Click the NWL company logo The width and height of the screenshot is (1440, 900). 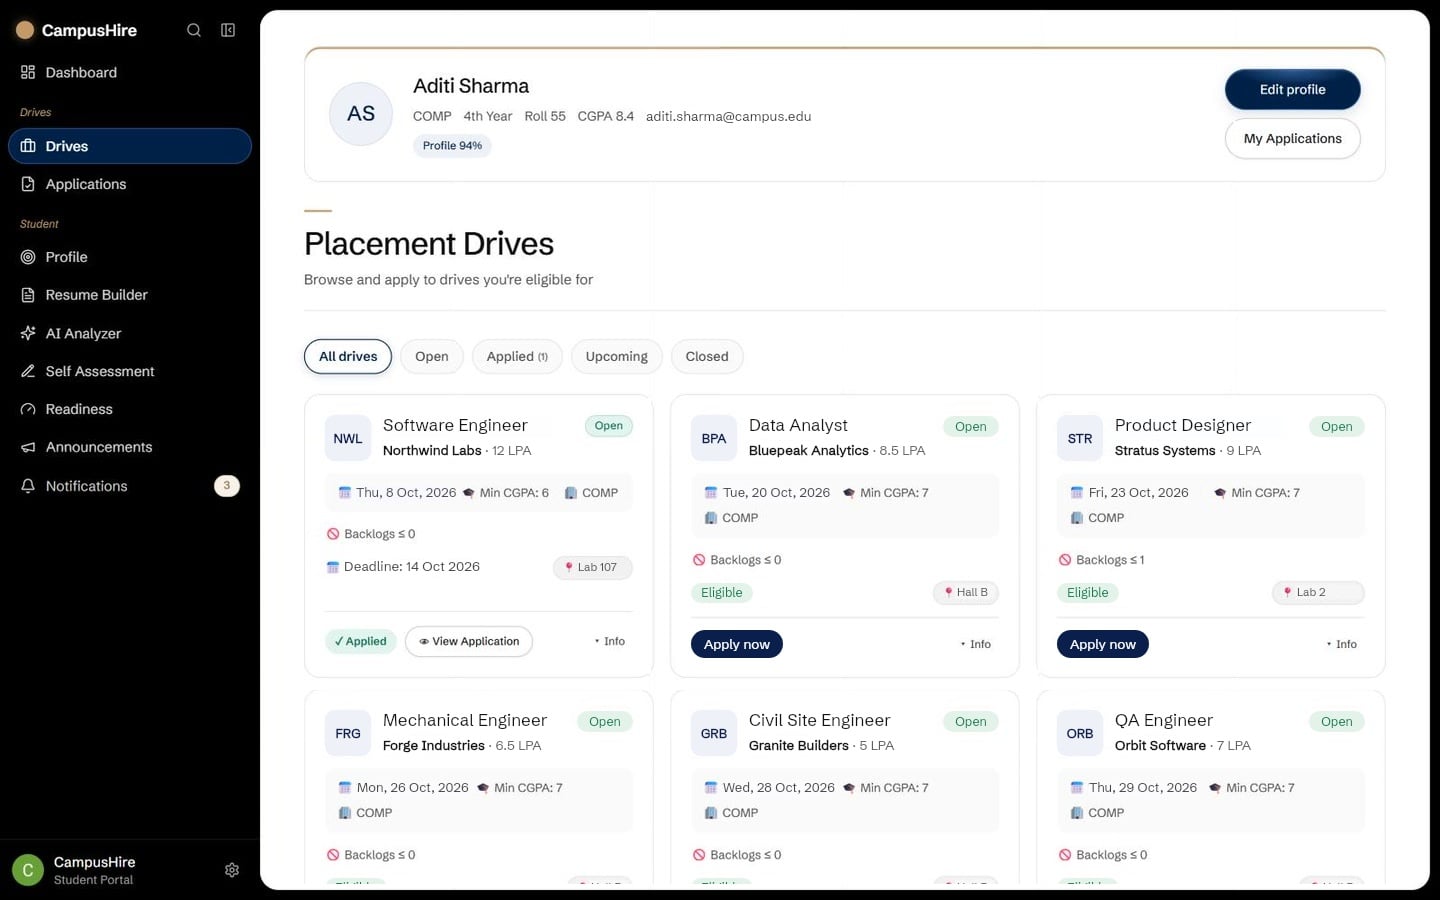coord(348,438)
